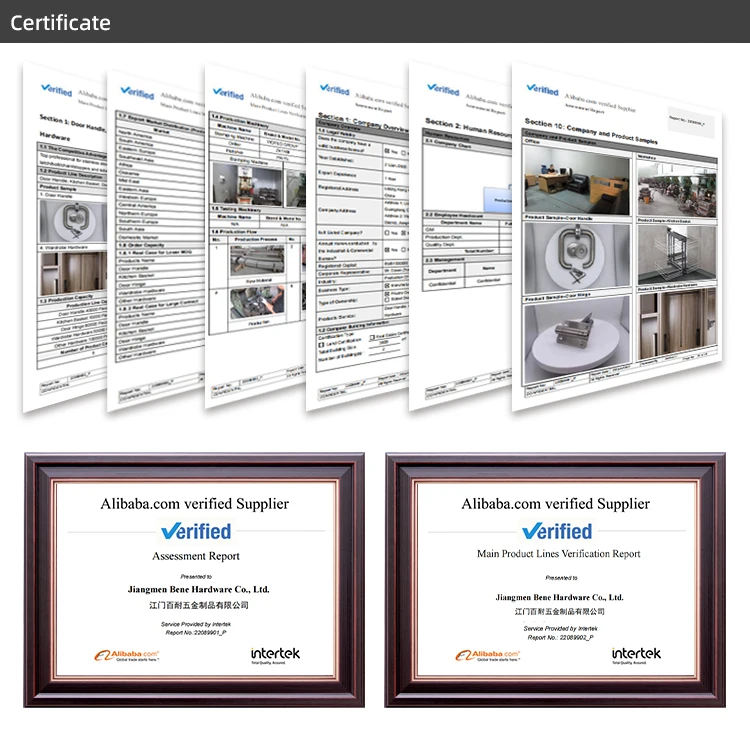750x738 pixels.
Task: Click "Section 1: Company Overview" heading
Action: 363,122
